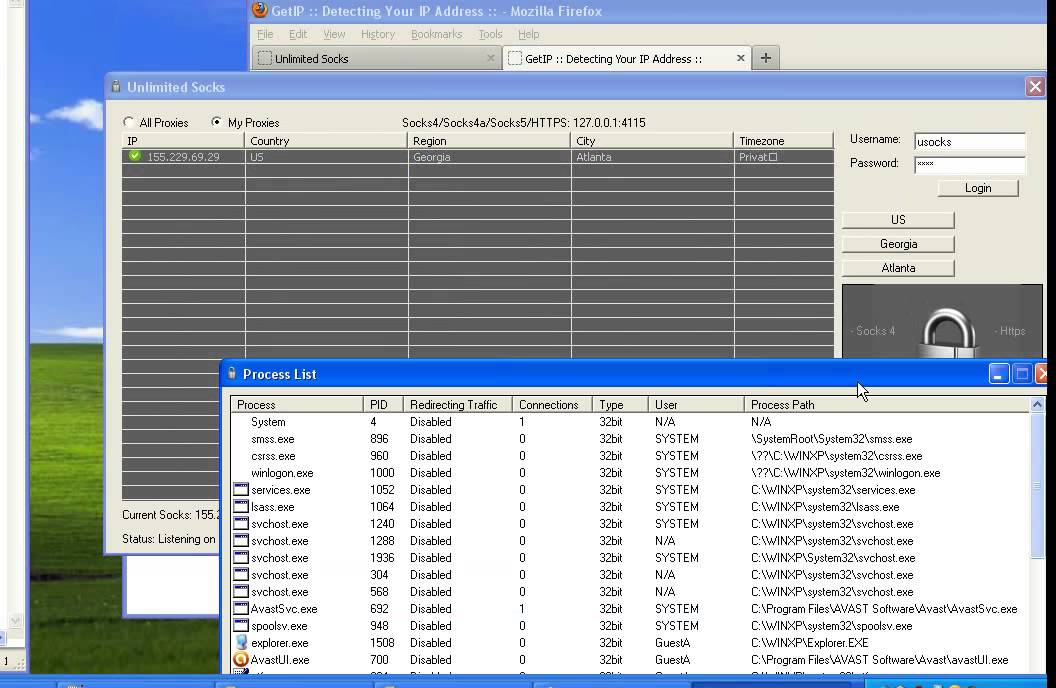Viewport: 1056px width, 688px height.
Task: Click the green check icon beside 155.229.69.29
Action: 135,156
